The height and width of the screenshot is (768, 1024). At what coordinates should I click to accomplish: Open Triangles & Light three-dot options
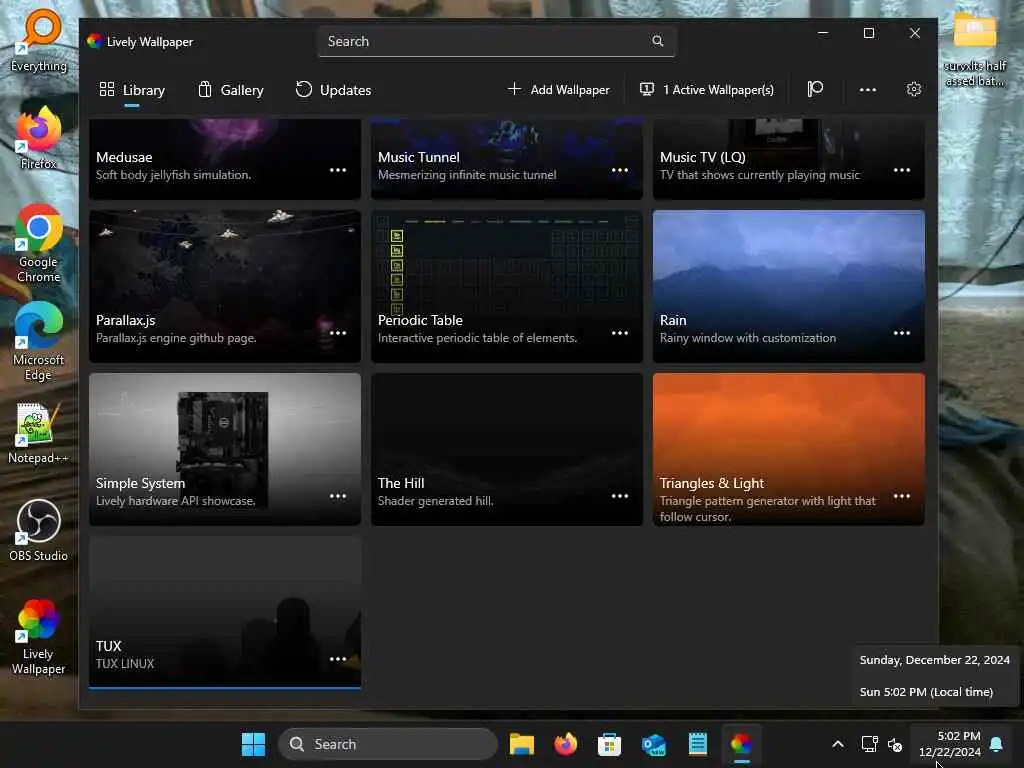[x=902, y=496]
